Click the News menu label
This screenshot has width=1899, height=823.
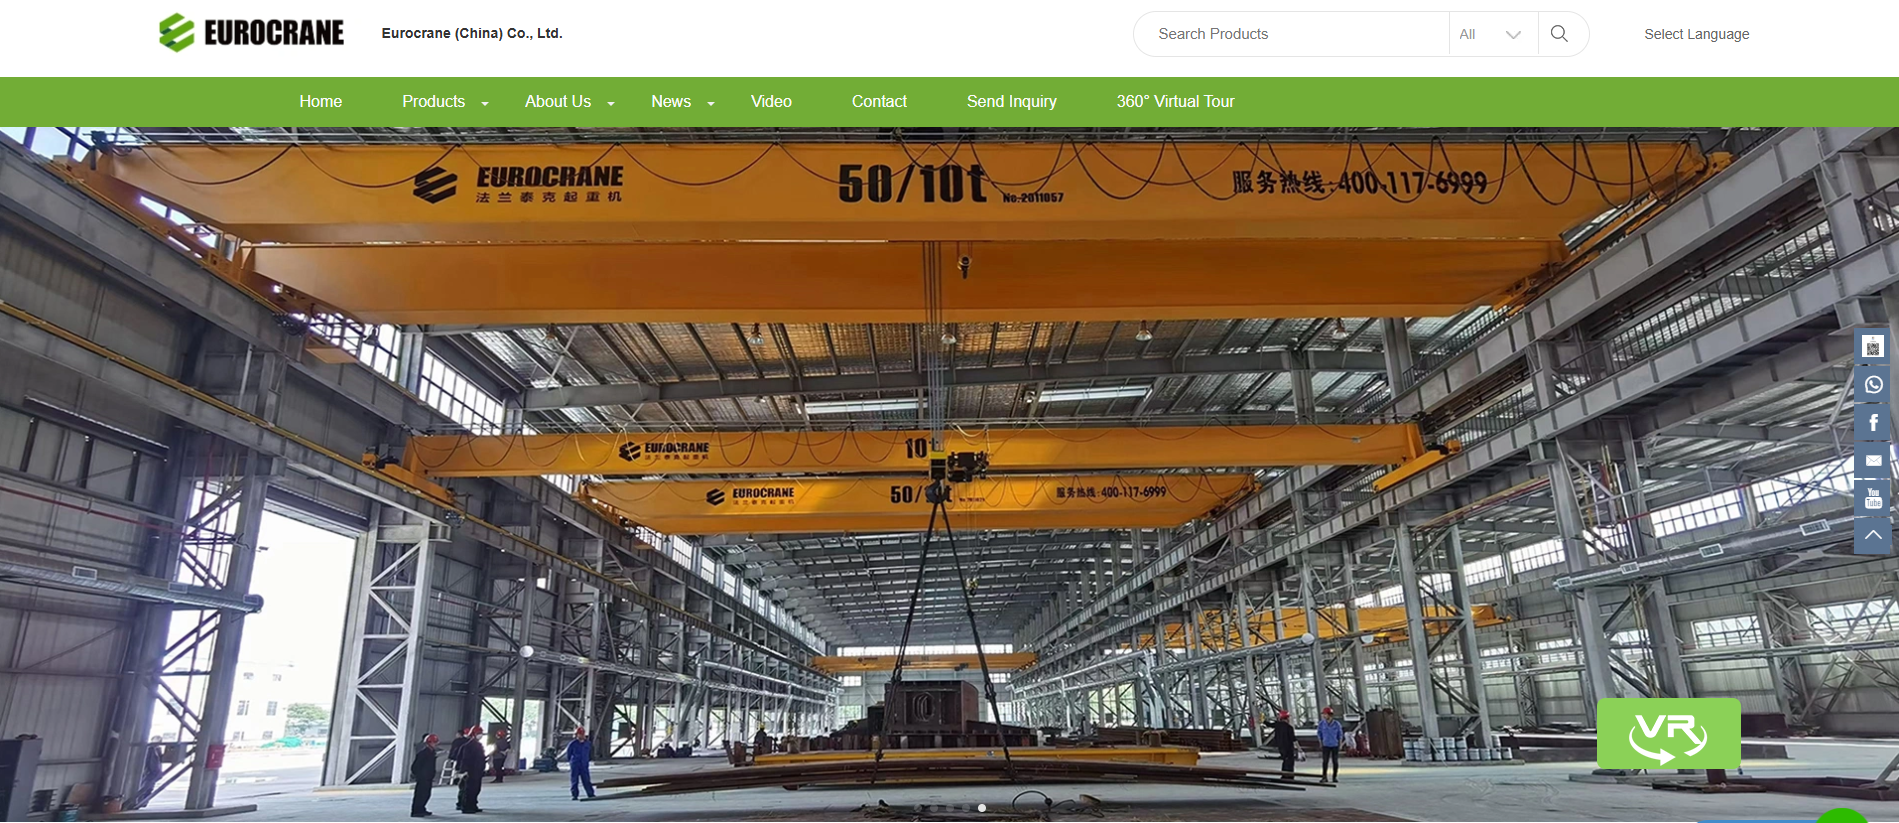click(x=671, y=101)
